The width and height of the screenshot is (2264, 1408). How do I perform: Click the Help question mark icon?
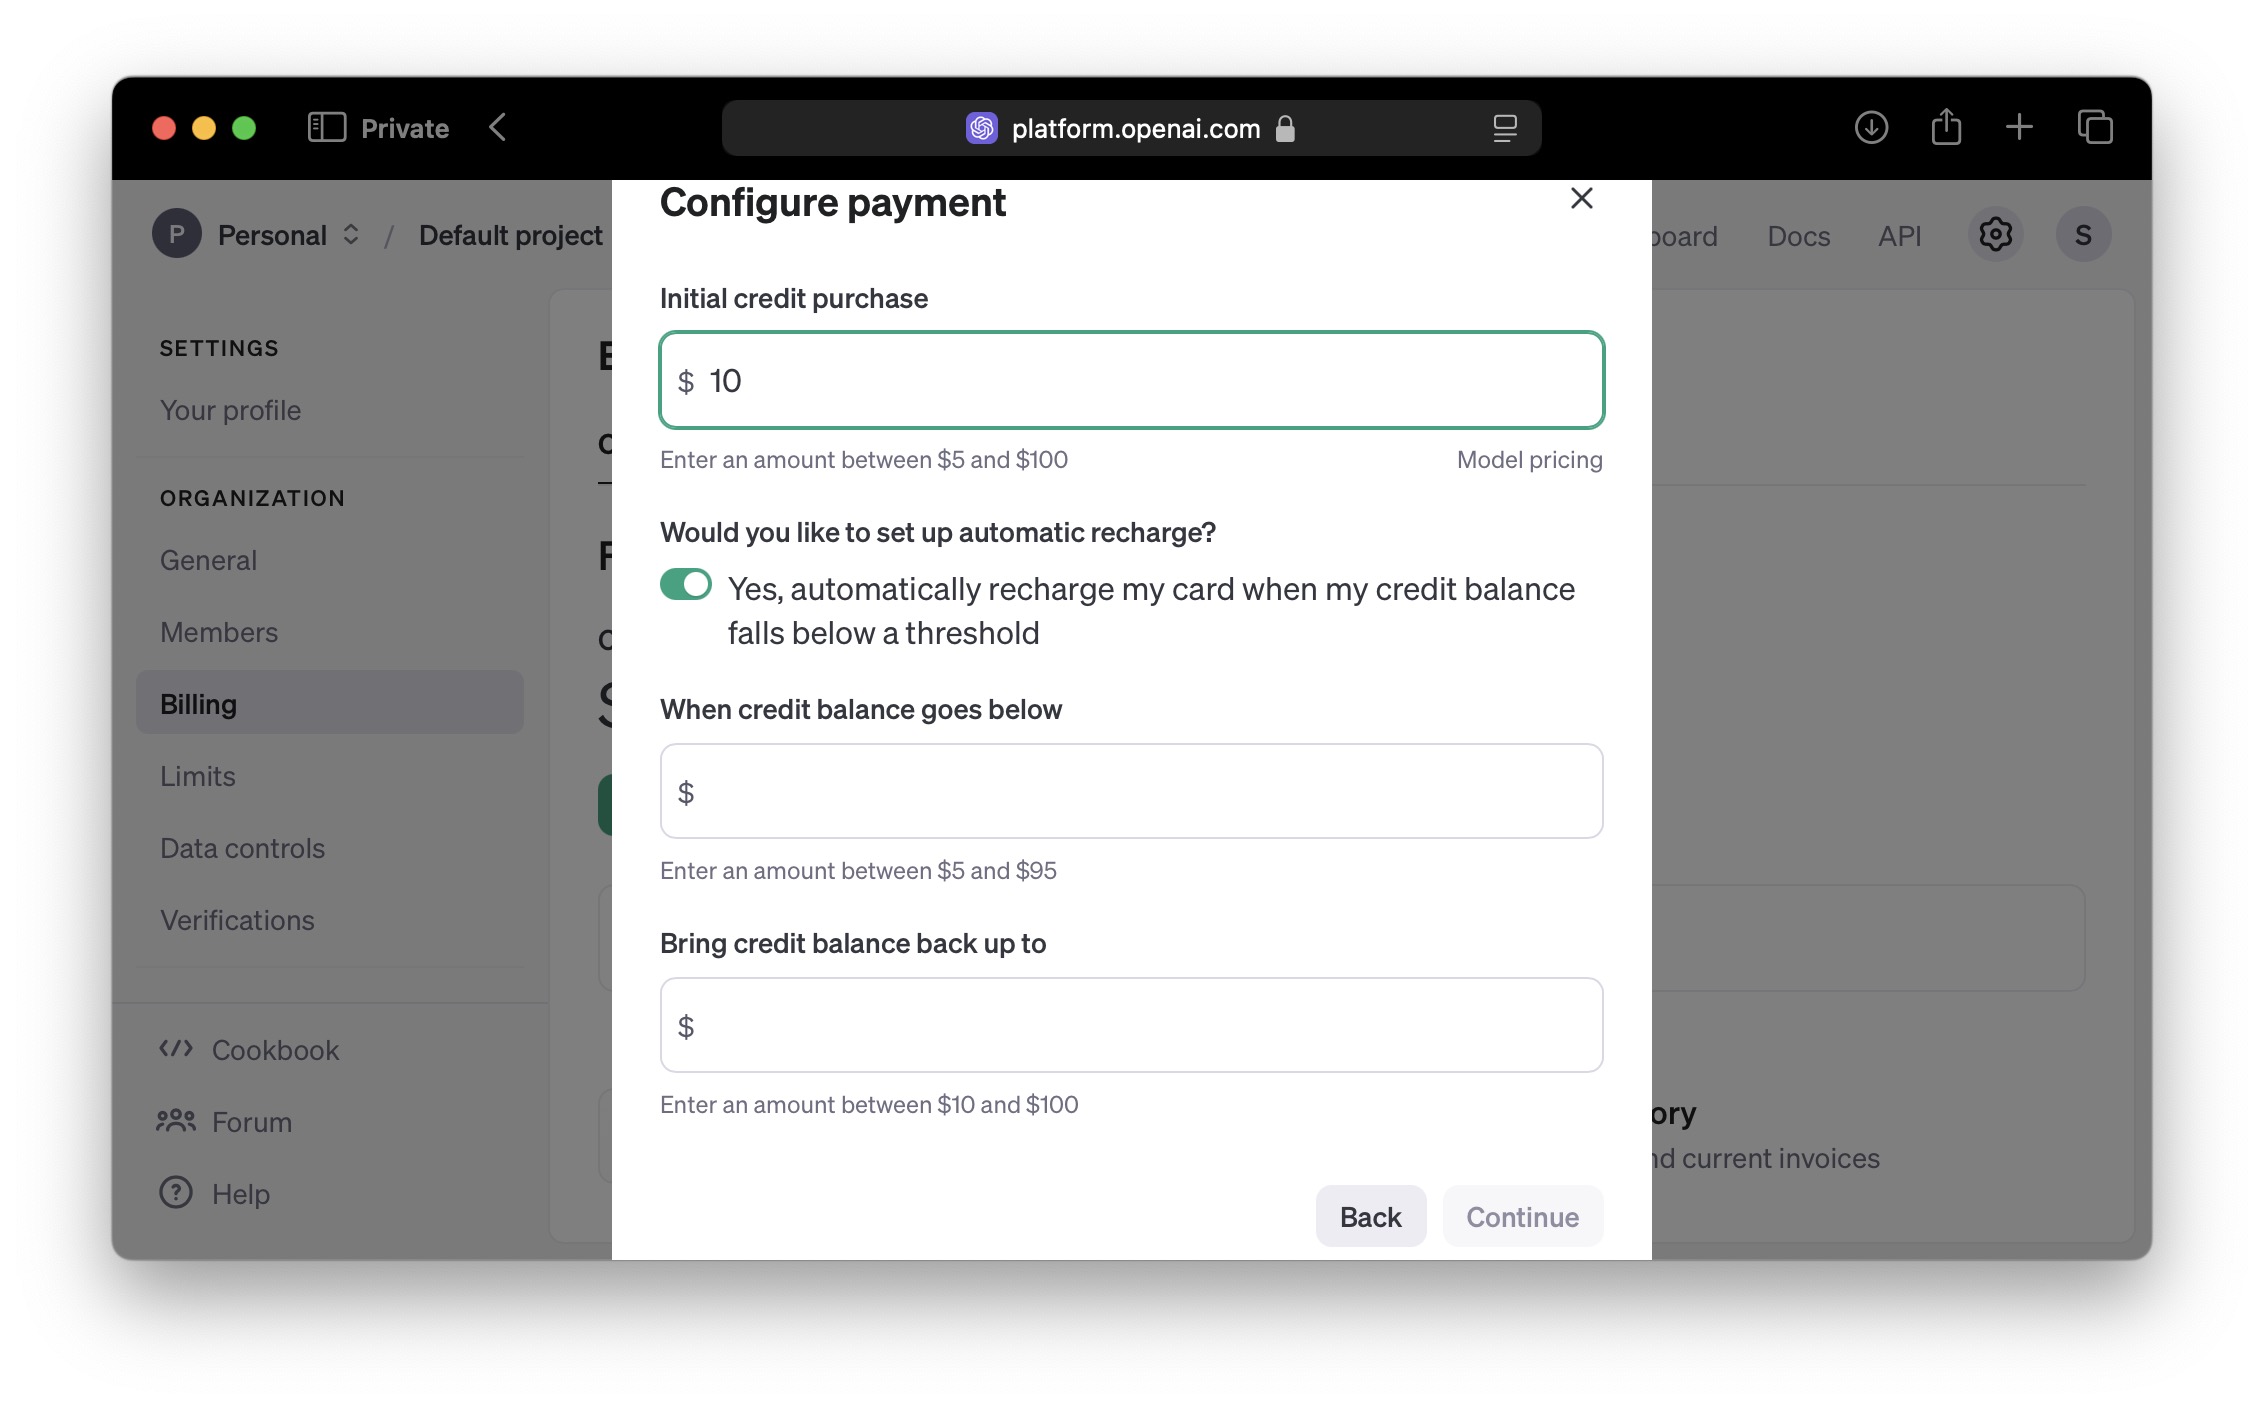point(176,1192)
